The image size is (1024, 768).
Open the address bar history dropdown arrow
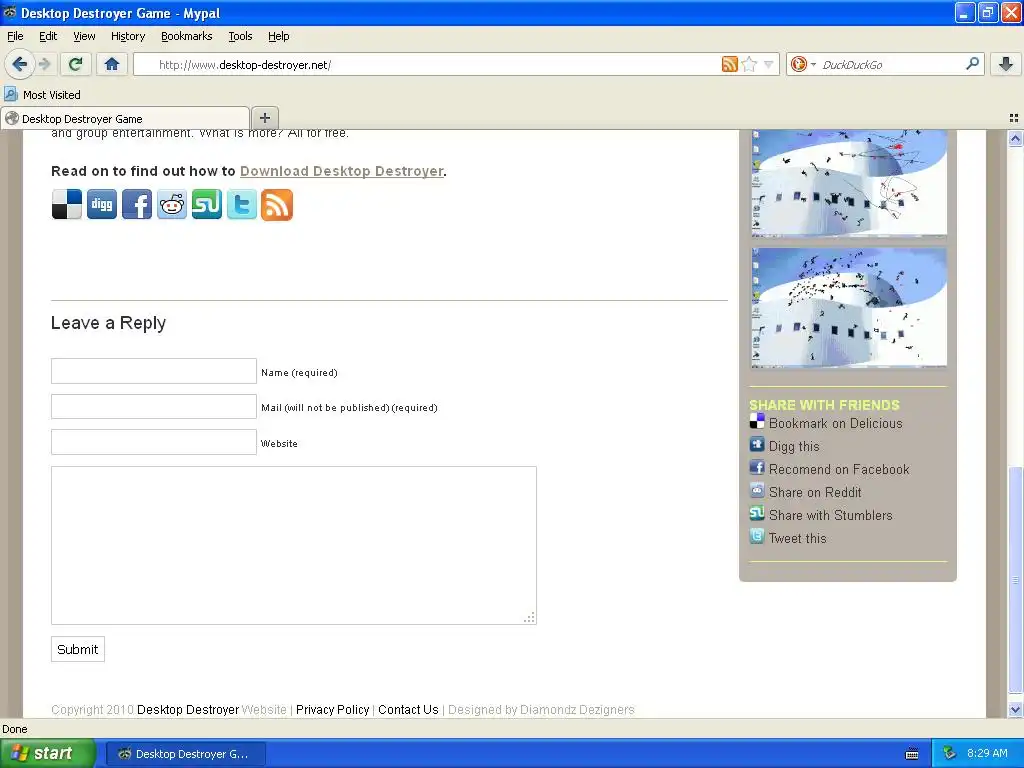pyautogui.click(x=769, y=64)
